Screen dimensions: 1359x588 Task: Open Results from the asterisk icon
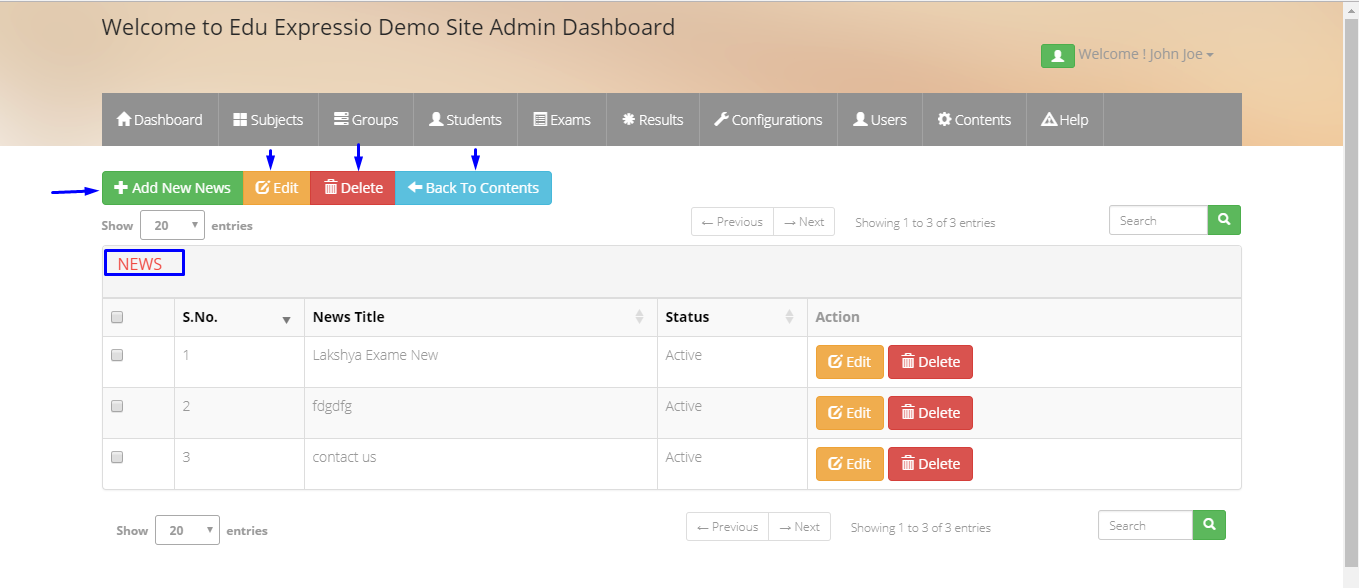[x=629, y=119]
